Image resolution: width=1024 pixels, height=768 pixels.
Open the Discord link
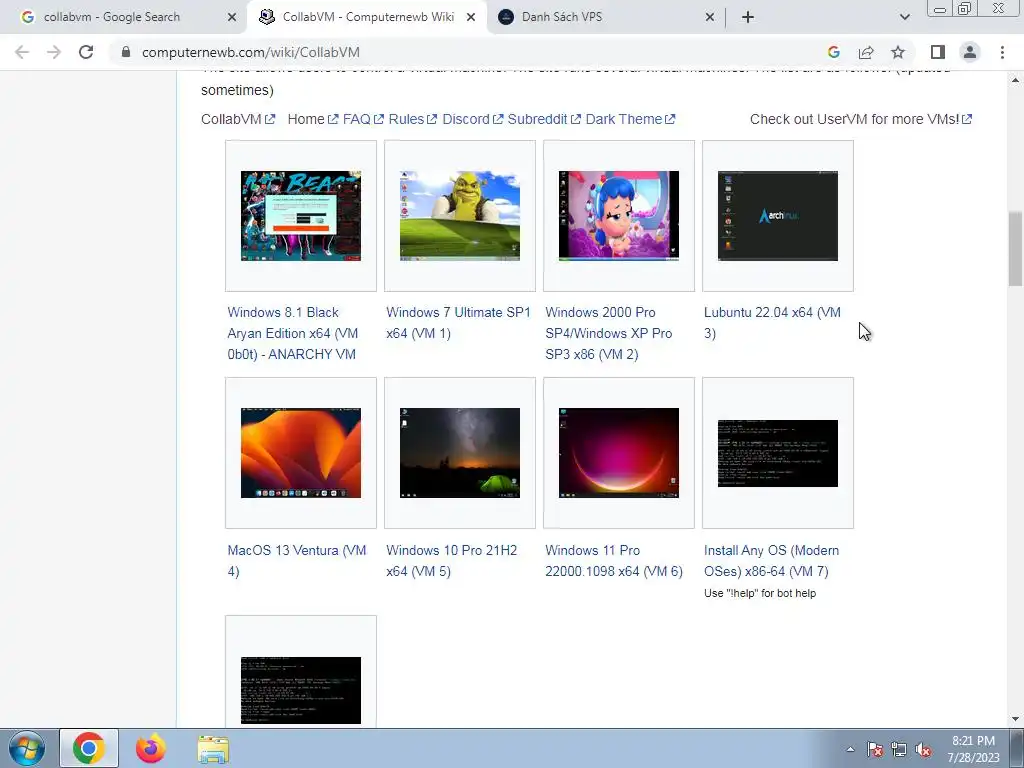[x=472, y=120]
